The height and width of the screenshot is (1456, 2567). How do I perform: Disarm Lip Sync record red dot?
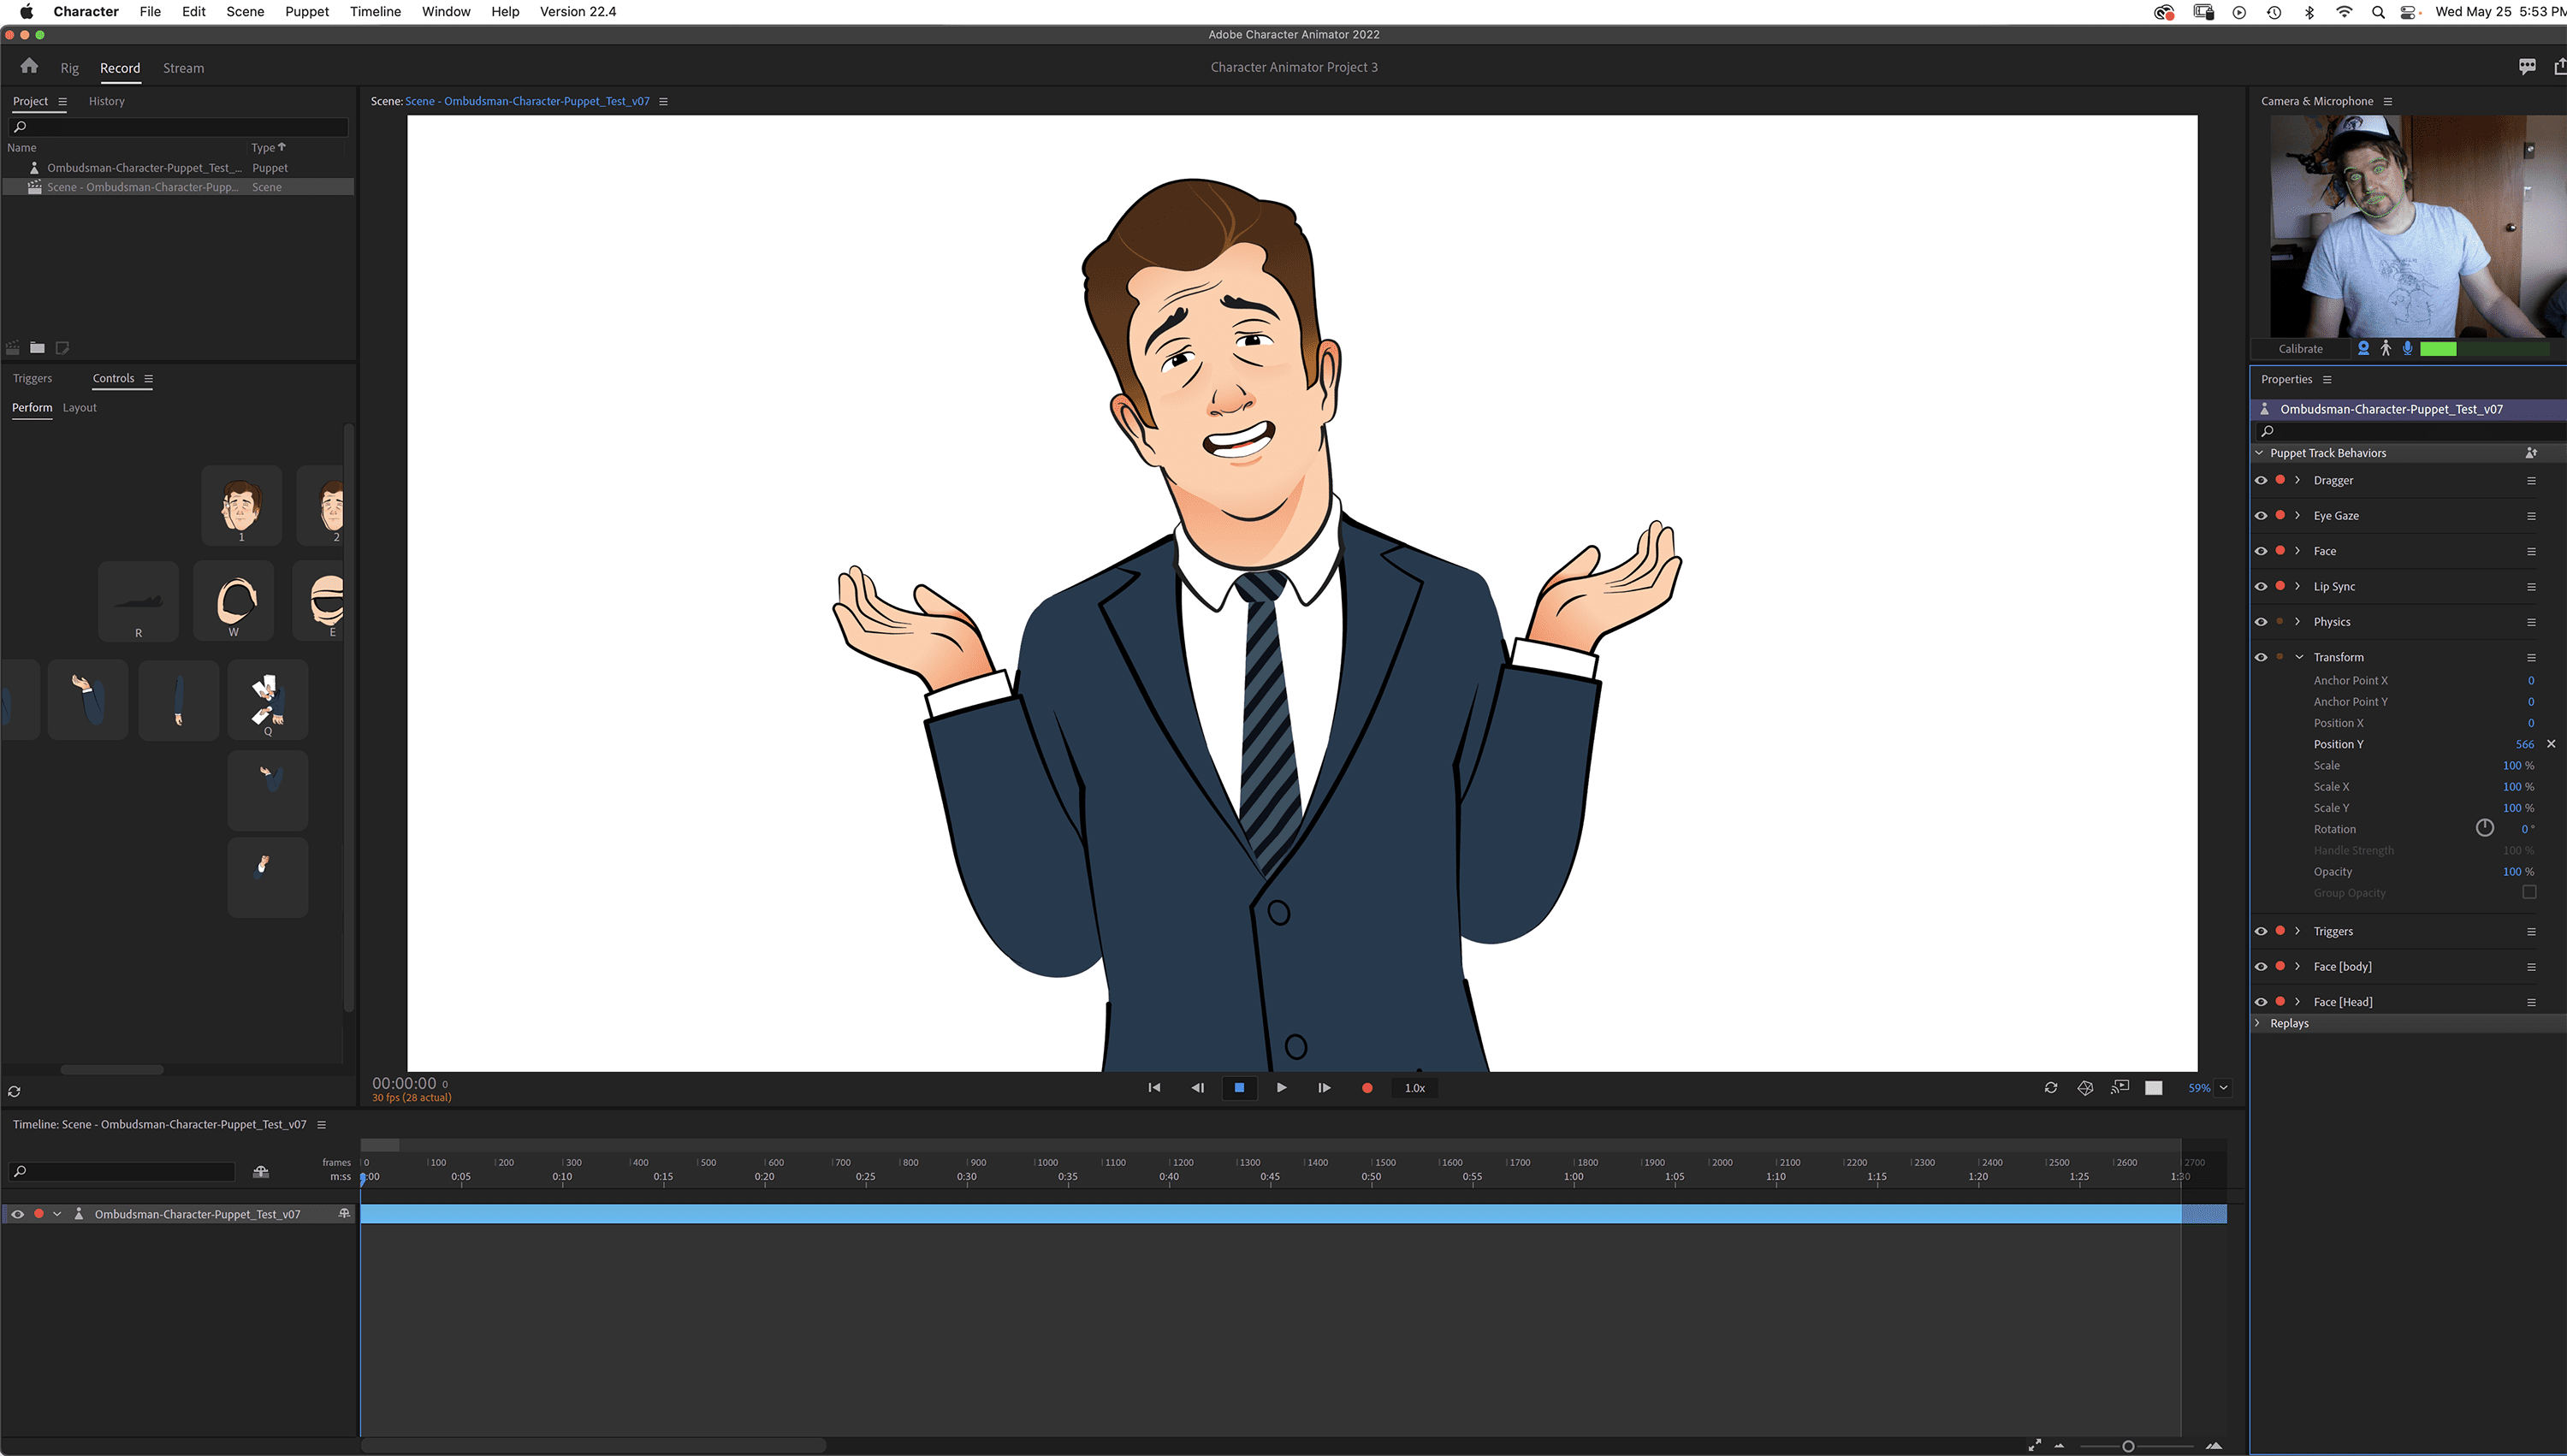pyautogui.click(x=2280, y=586)
